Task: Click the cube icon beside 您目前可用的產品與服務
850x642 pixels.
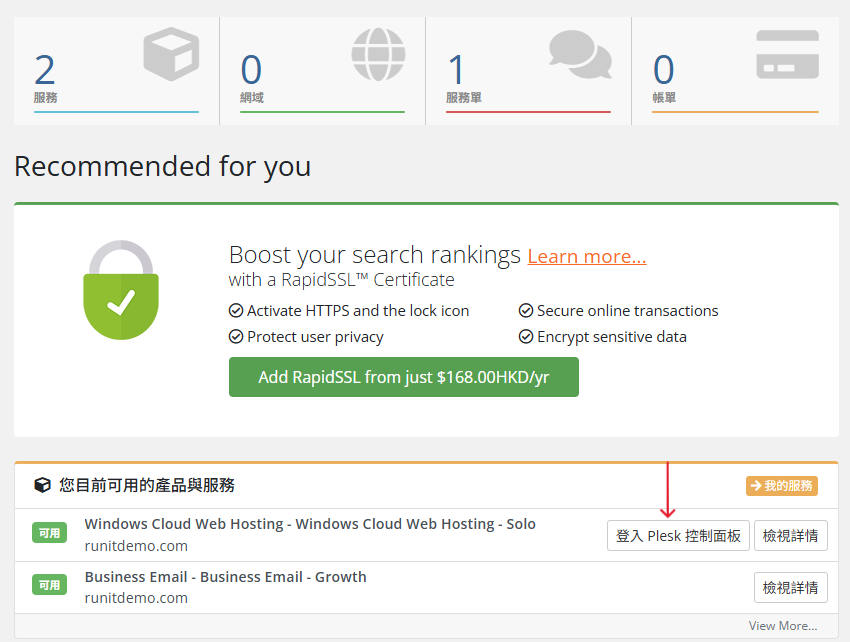Action: [x=42, y=485]
